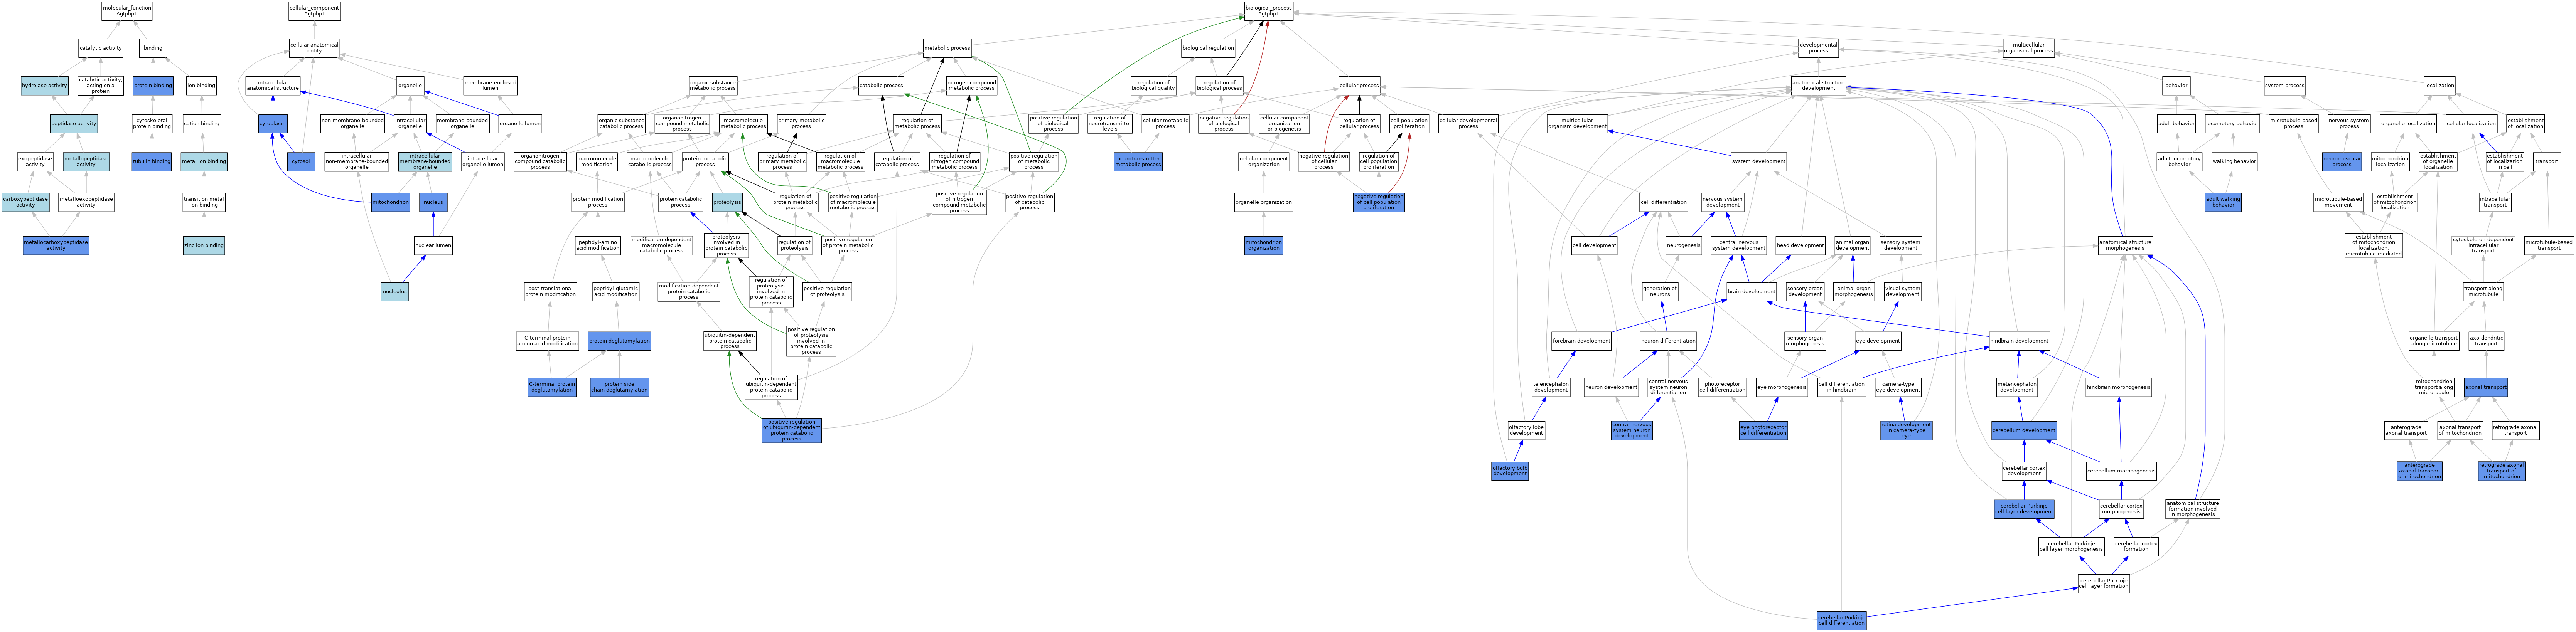Viewport: 2576px width, 632px height.
Task: Select the 'cytosol' node
Action: pyautogui.click(x=301, y=161)
